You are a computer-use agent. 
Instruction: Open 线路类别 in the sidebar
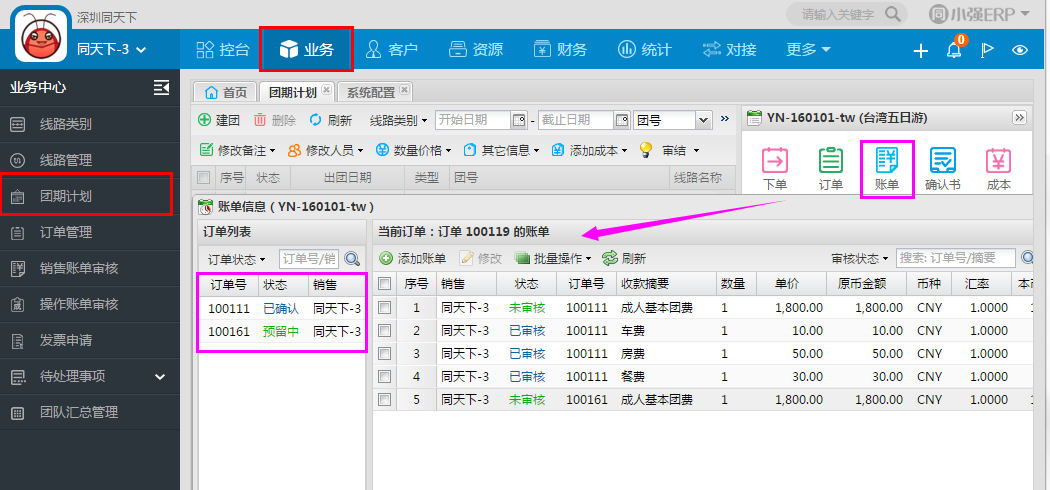90,124
